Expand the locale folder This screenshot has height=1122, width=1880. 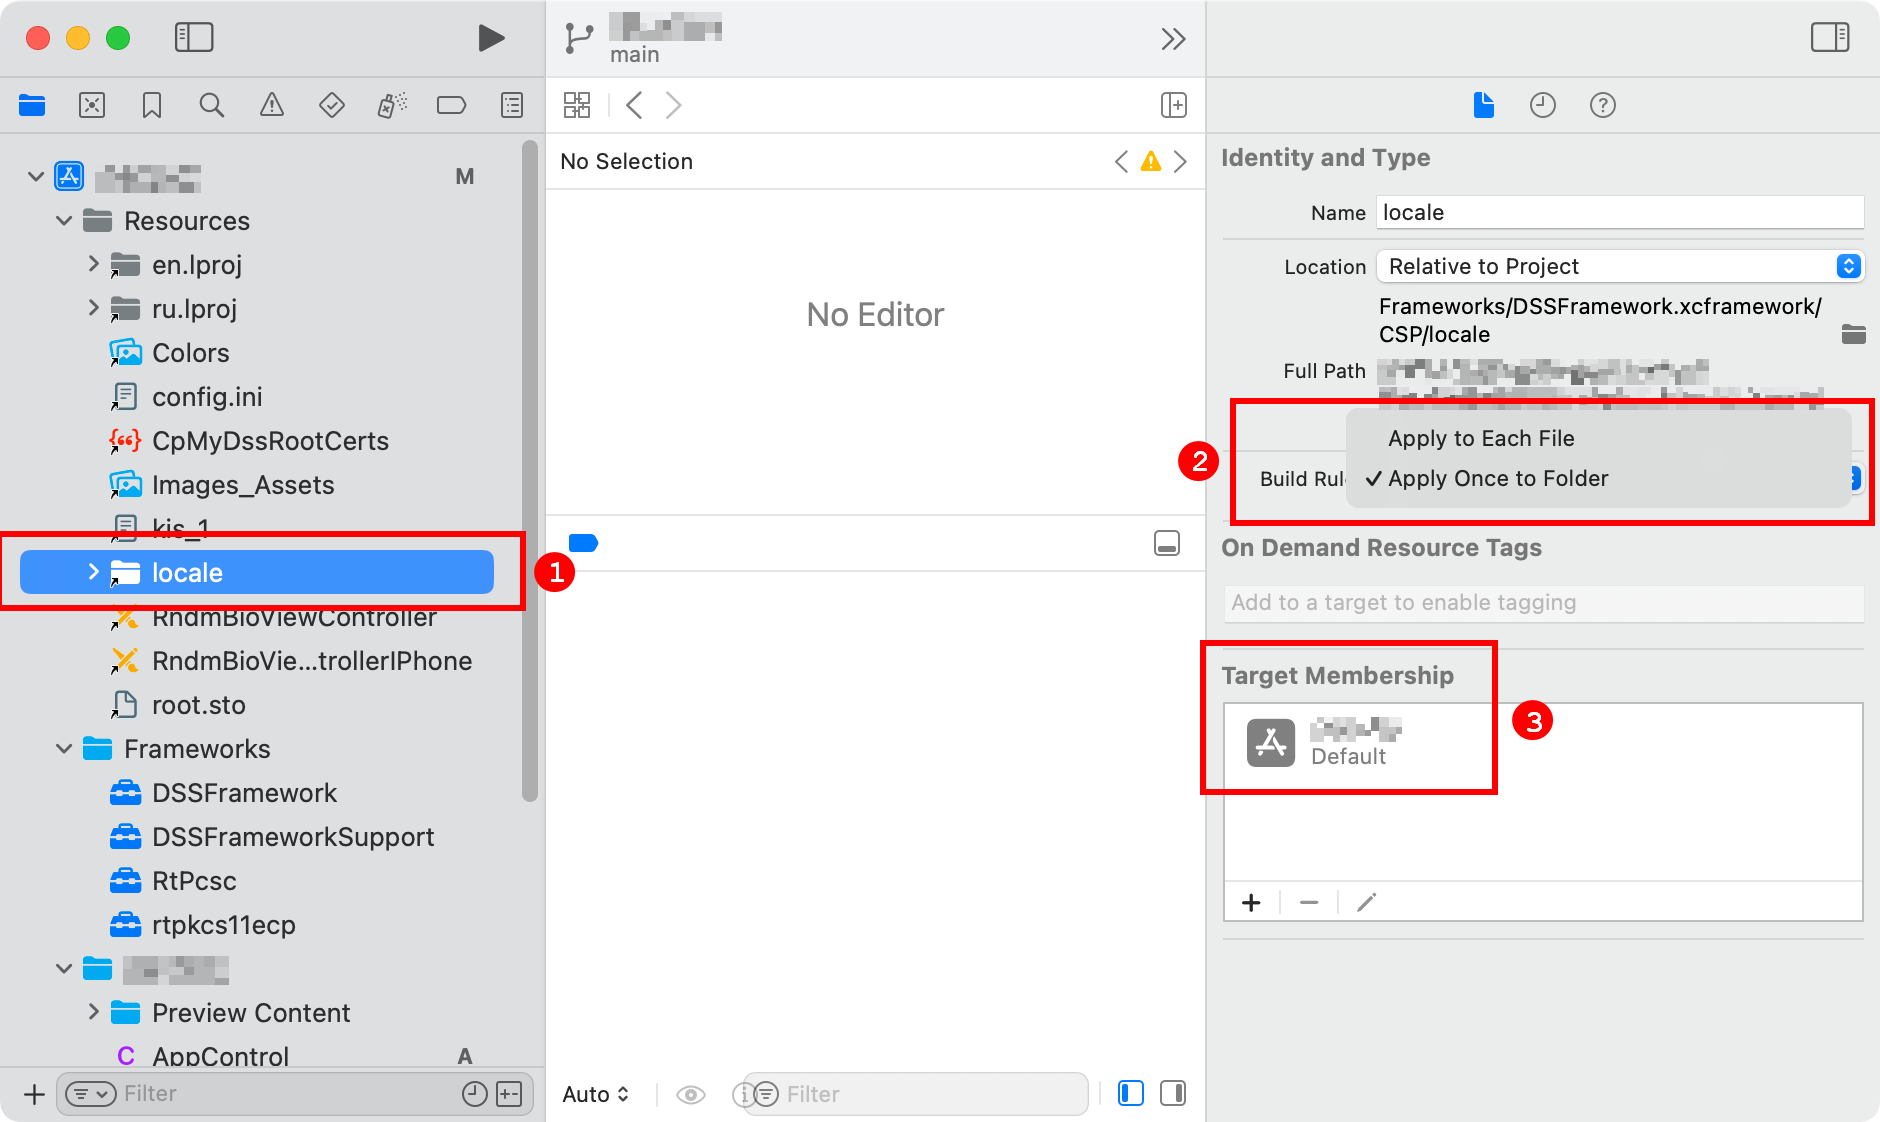coord(93,572)
